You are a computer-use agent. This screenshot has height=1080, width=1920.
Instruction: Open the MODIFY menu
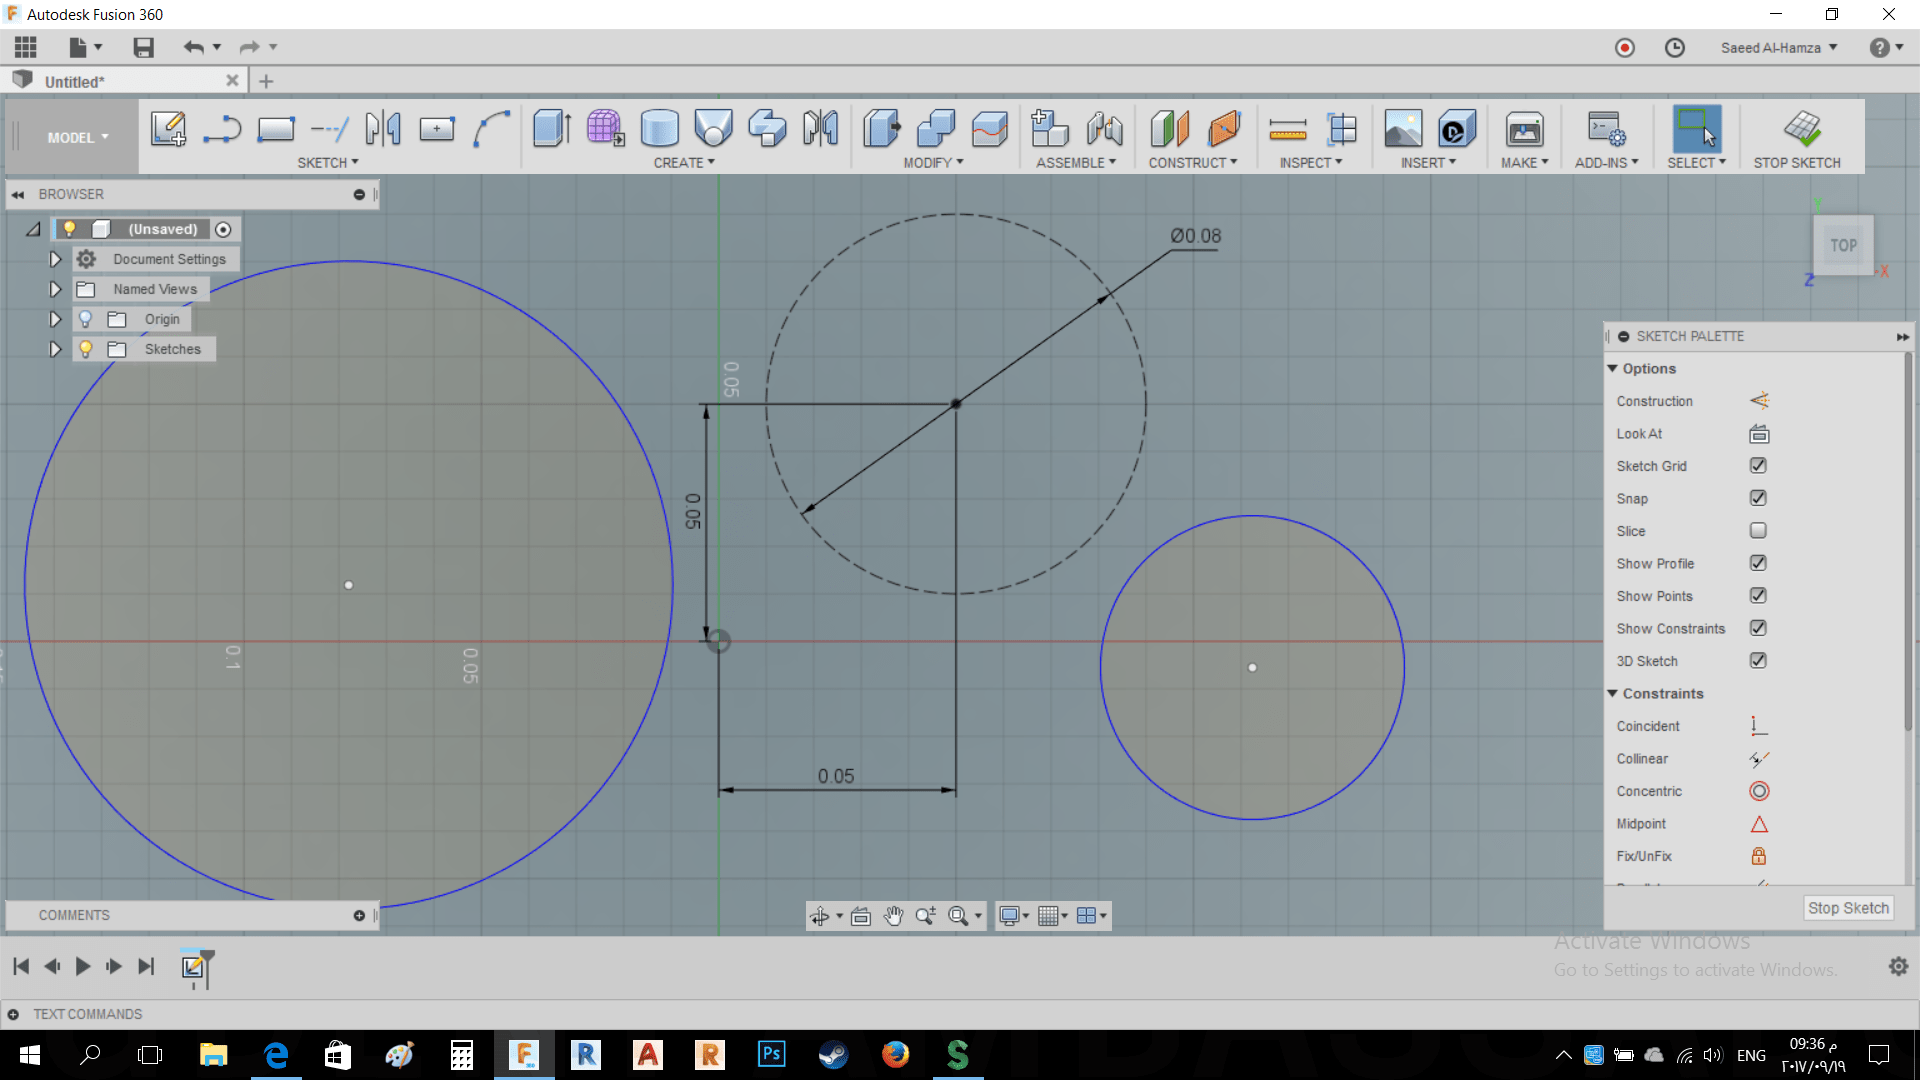933,162
